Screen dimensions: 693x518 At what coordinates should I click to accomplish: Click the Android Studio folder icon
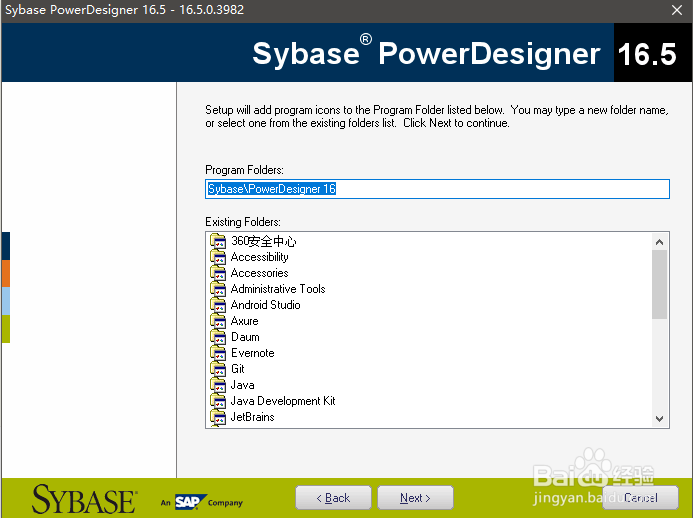click(218, 305)
